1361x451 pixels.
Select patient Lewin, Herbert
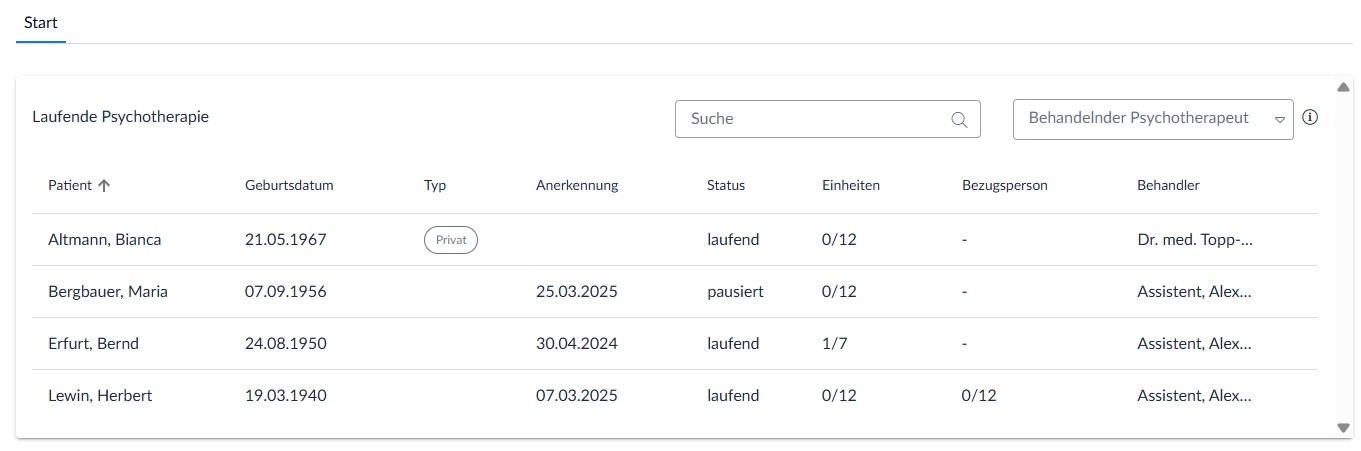100,396
